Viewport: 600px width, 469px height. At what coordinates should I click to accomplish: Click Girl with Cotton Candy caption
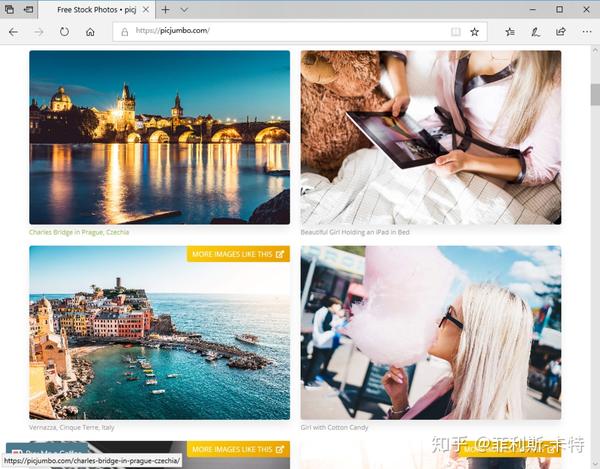[x=334, y=427]
